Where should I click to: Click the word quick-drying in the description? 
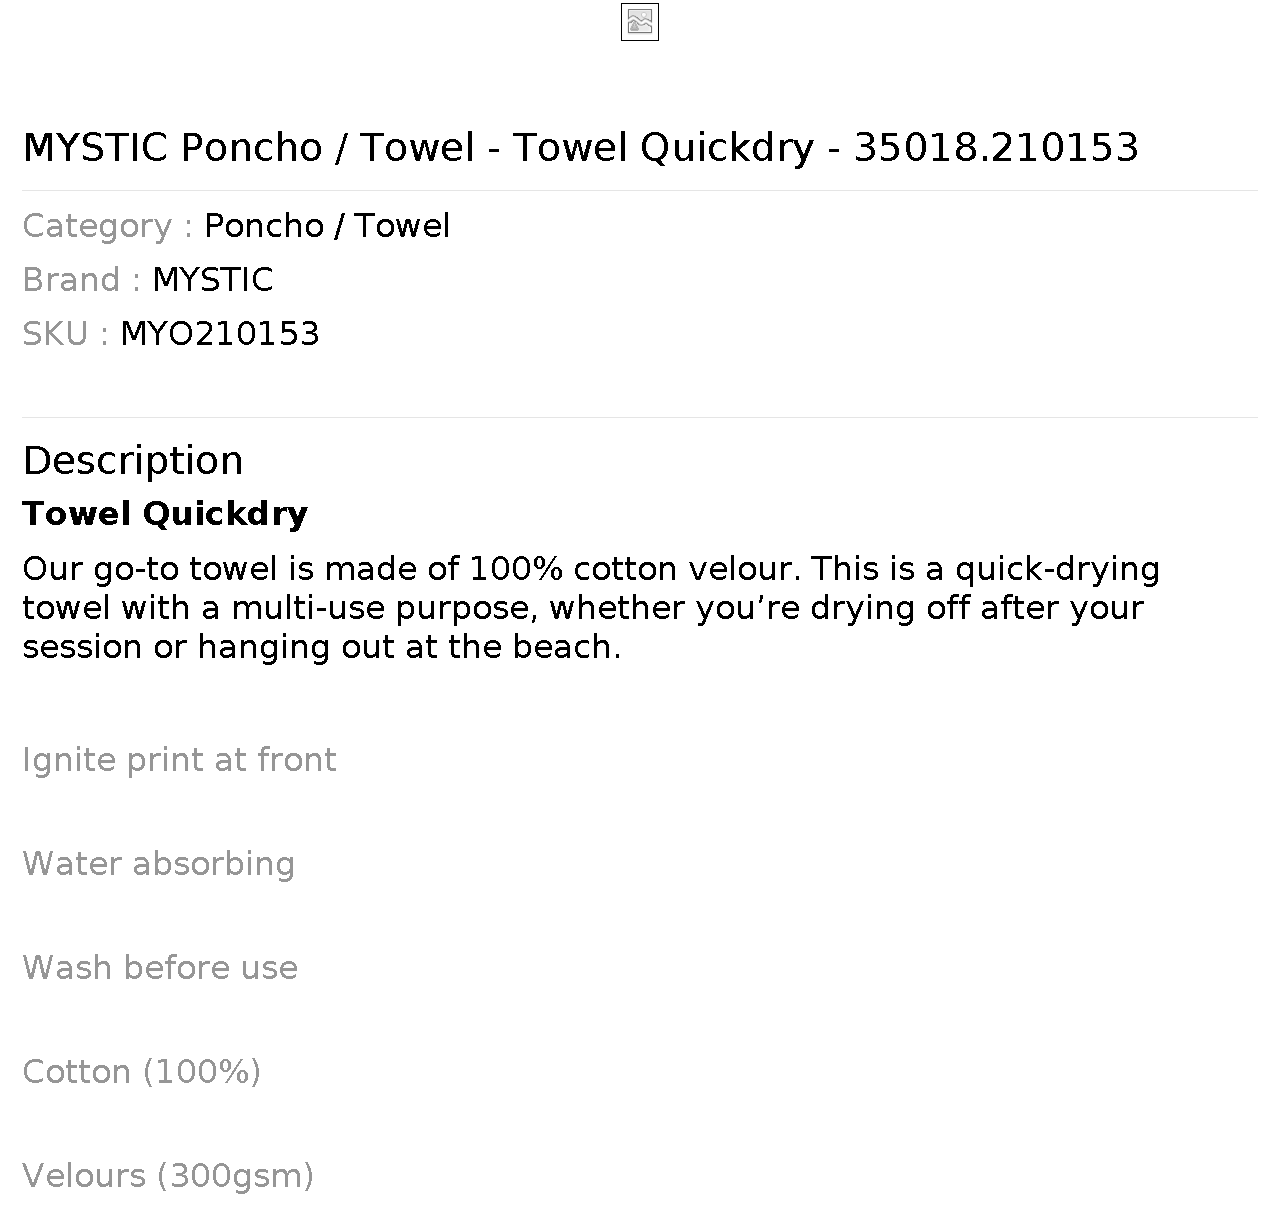pos(1057,569)
